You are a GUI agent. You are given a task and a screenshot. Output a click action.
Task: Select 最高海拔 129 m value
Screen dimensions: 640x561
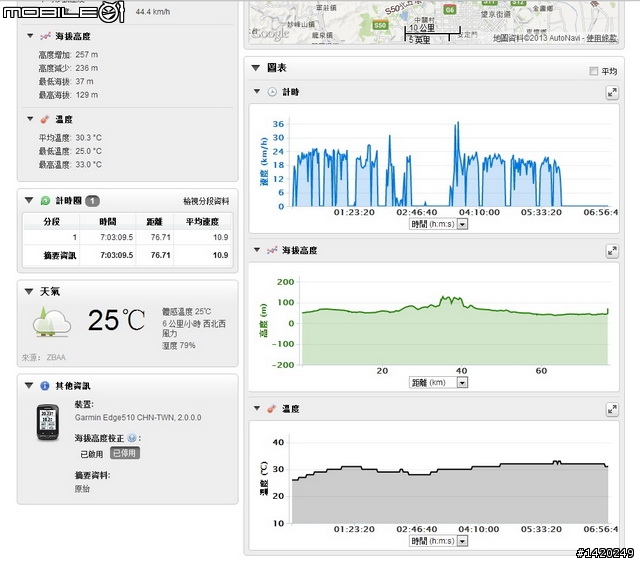click(87, 95)
